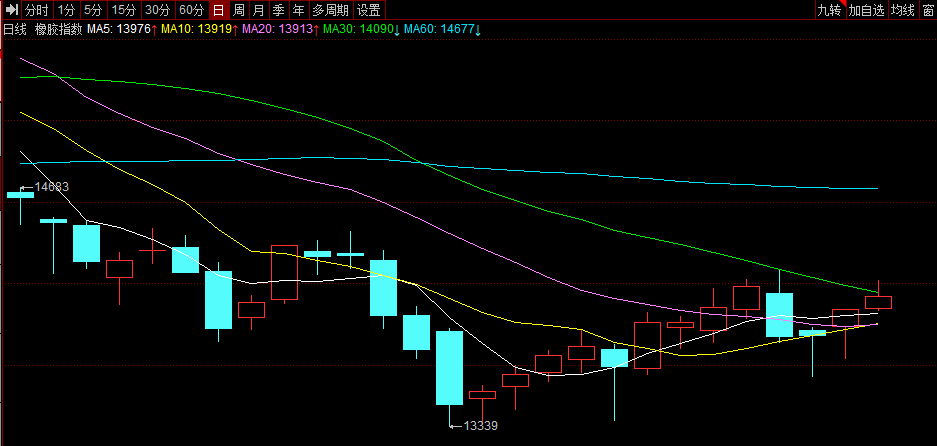Open the 多周期 multi-period view

pyautogui.click(x=330, y=10)
